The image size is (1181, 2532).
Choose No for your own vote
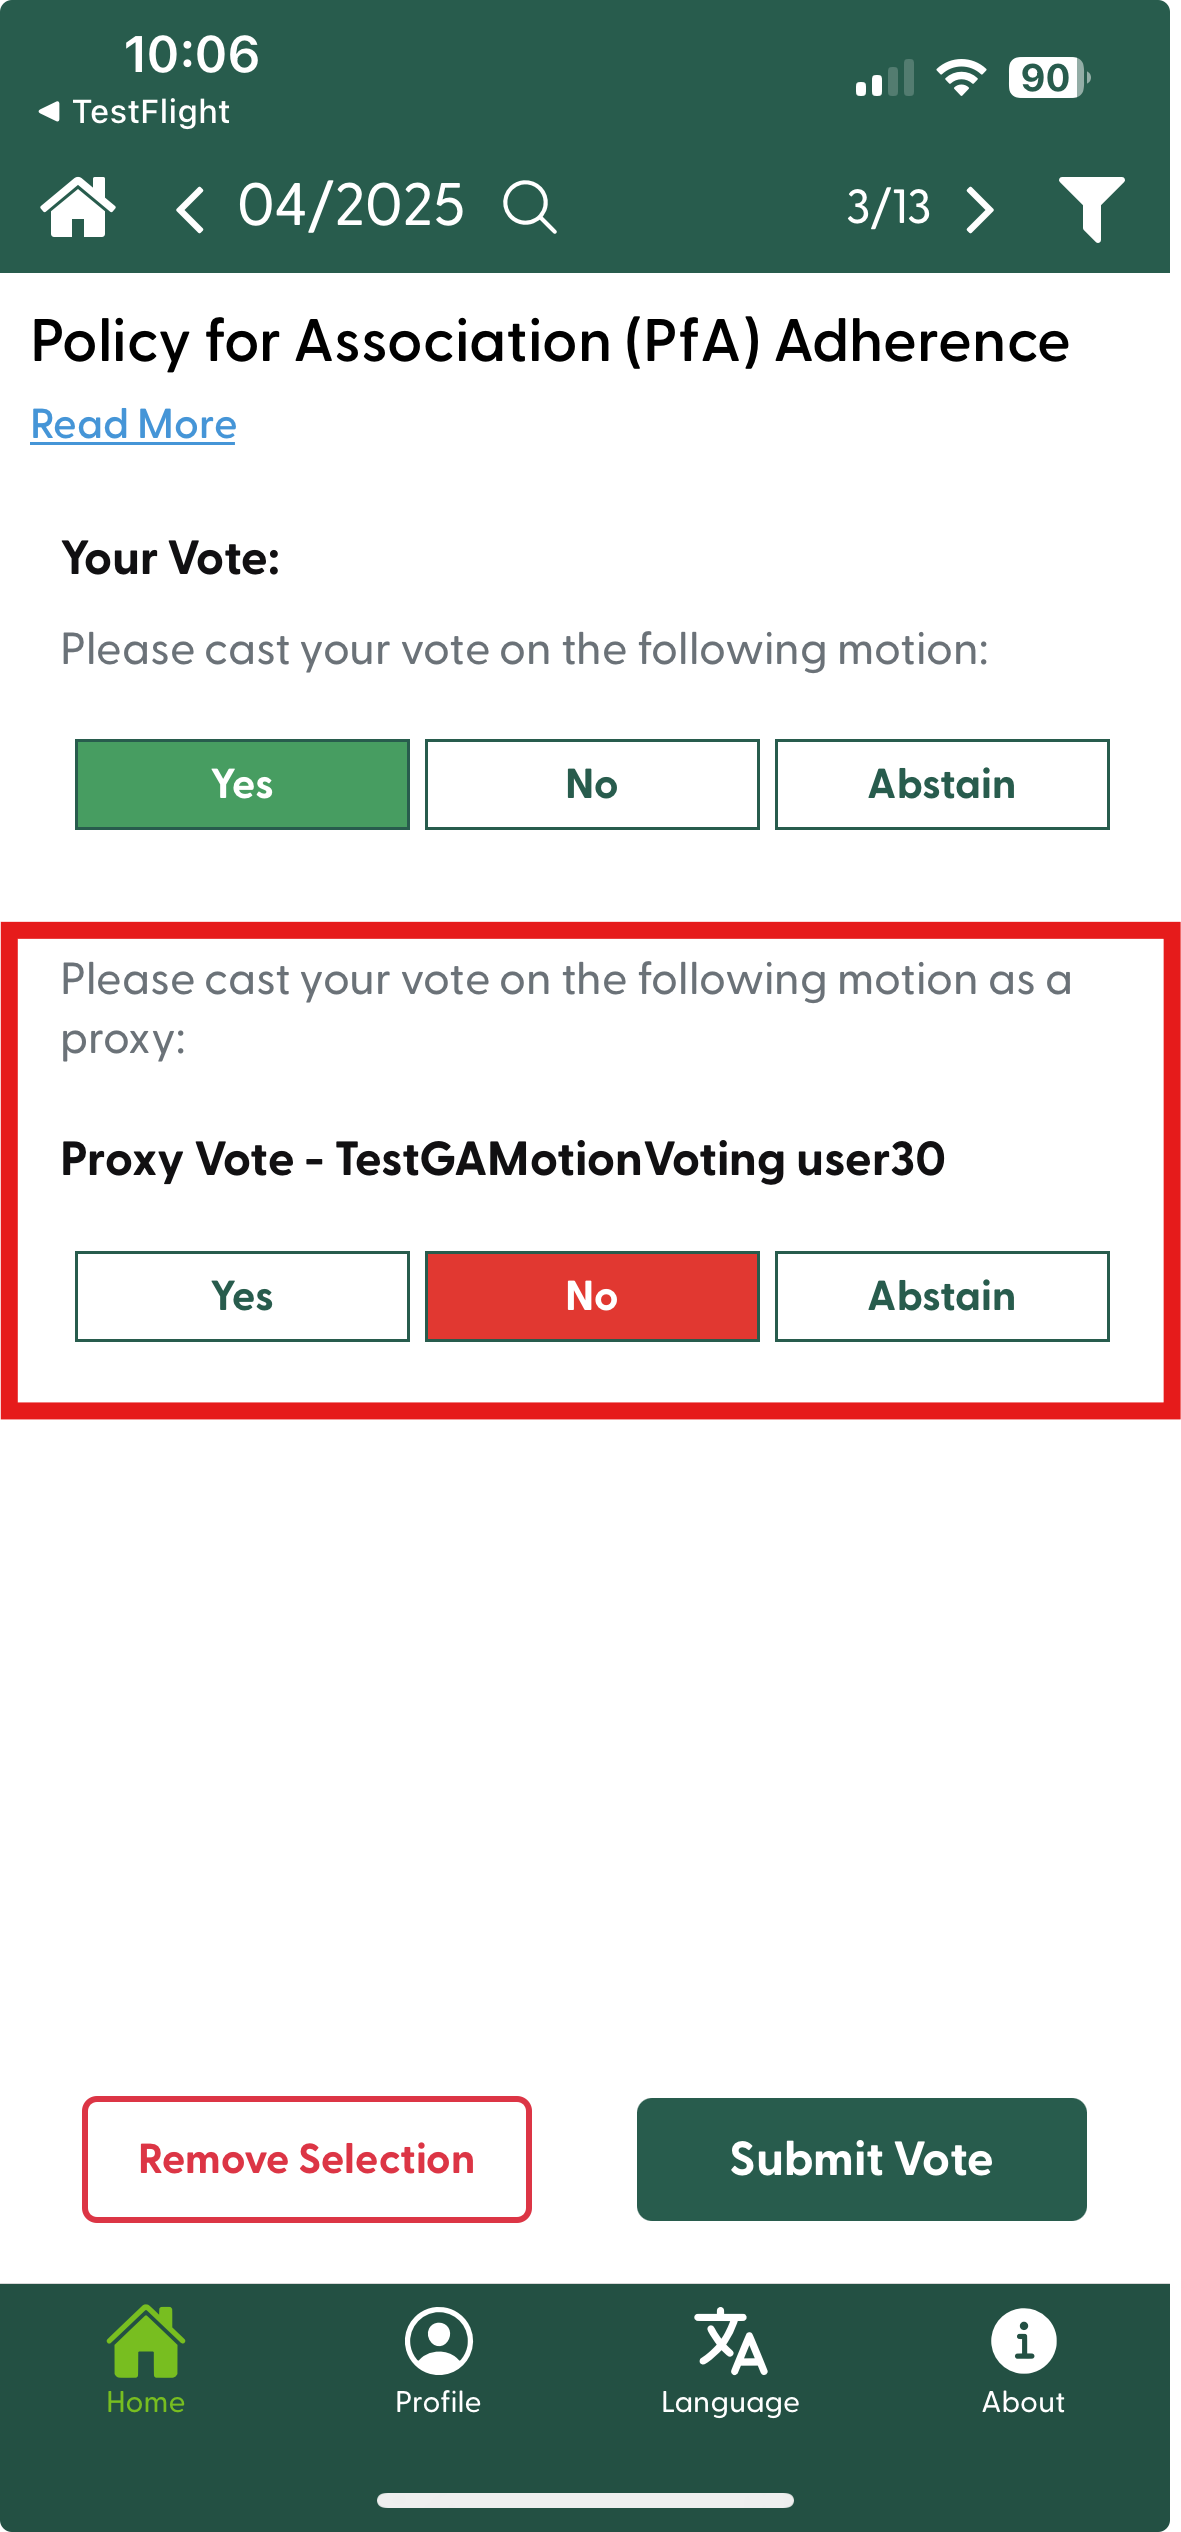592,784
